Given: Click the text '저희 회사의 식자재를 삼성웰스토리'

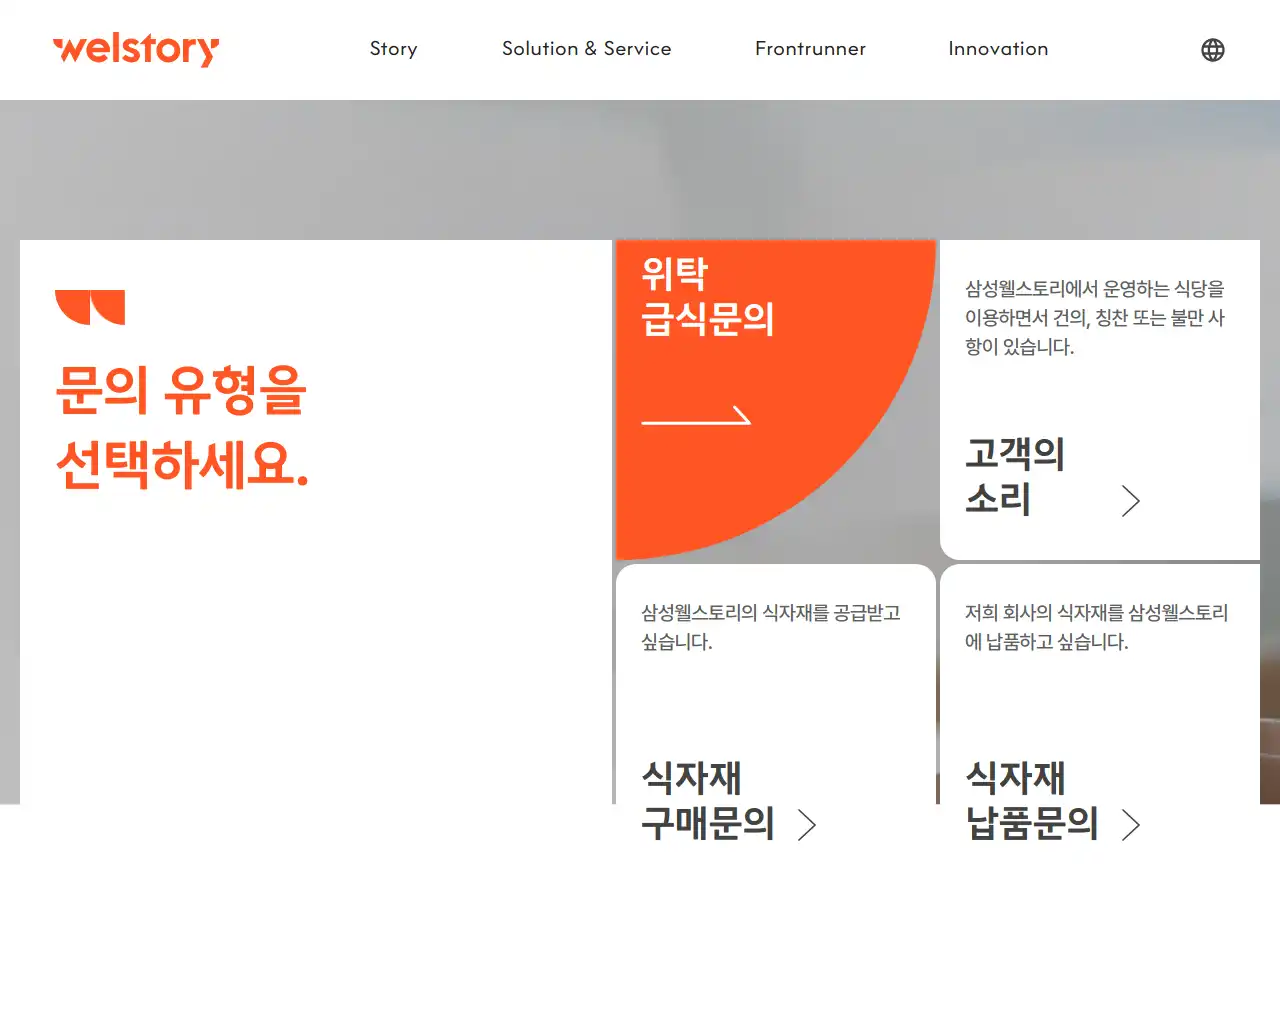Looking at the screenshot, I should click(1096, 613).
